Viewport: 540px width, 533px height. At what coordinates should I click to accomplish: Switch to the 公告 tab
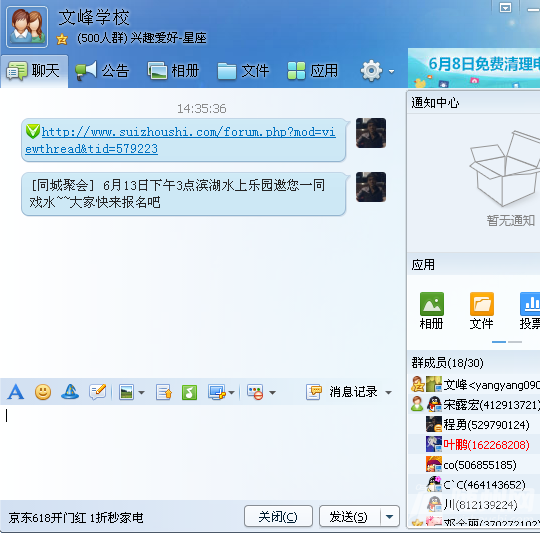102,71
